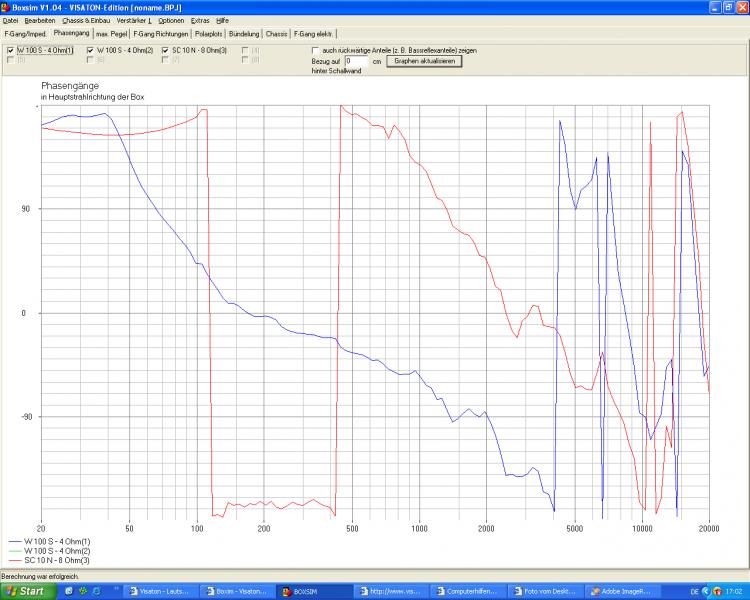The width and height of the screenshot is (750, 600).
Task: Enable the rückwärtige Anteile zeigen checkbox
Action: (316, 50)
